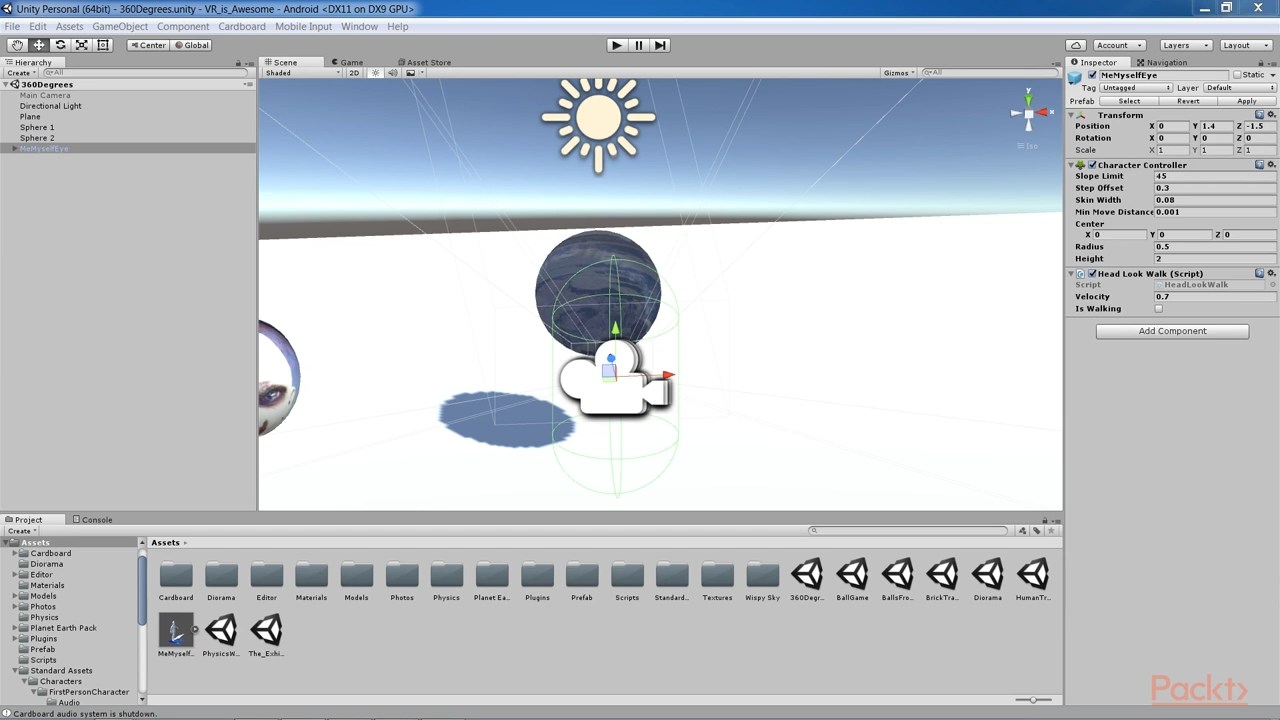Collapse the Transform component

click(1072, 115)
